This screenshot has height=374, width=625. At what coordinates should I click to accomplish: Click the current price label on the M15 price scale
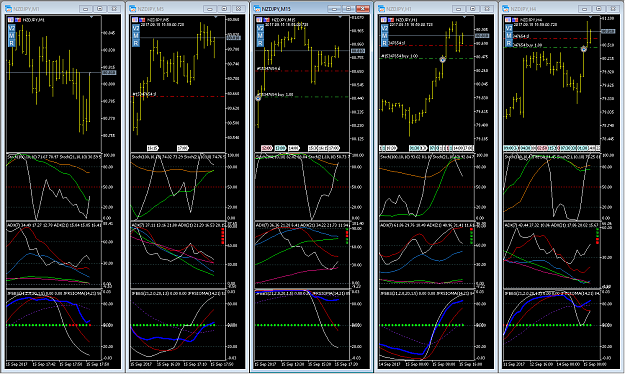coord(358,51)
